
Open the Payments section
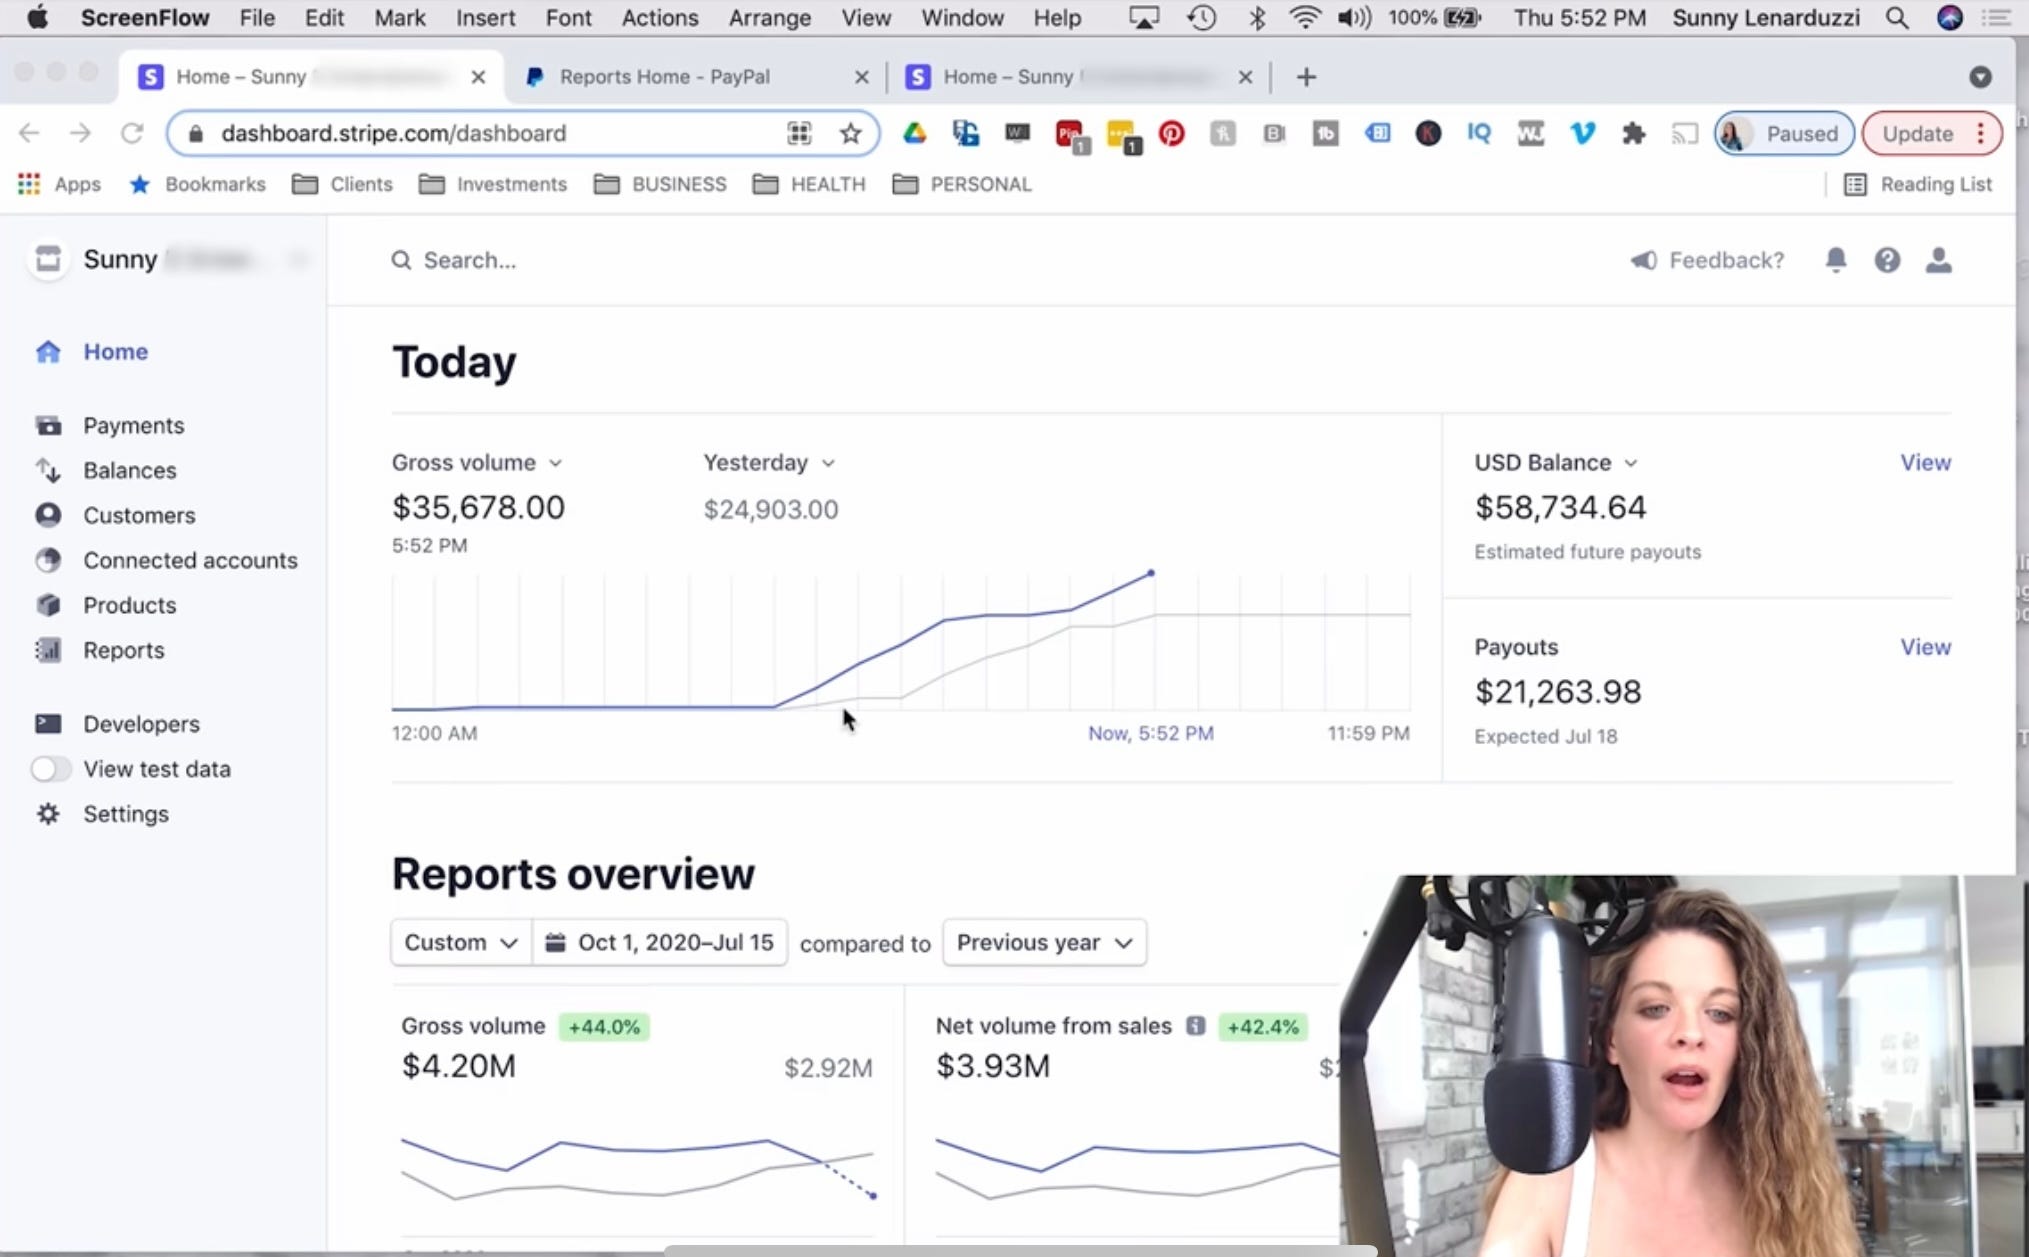[x=133, y=425]
